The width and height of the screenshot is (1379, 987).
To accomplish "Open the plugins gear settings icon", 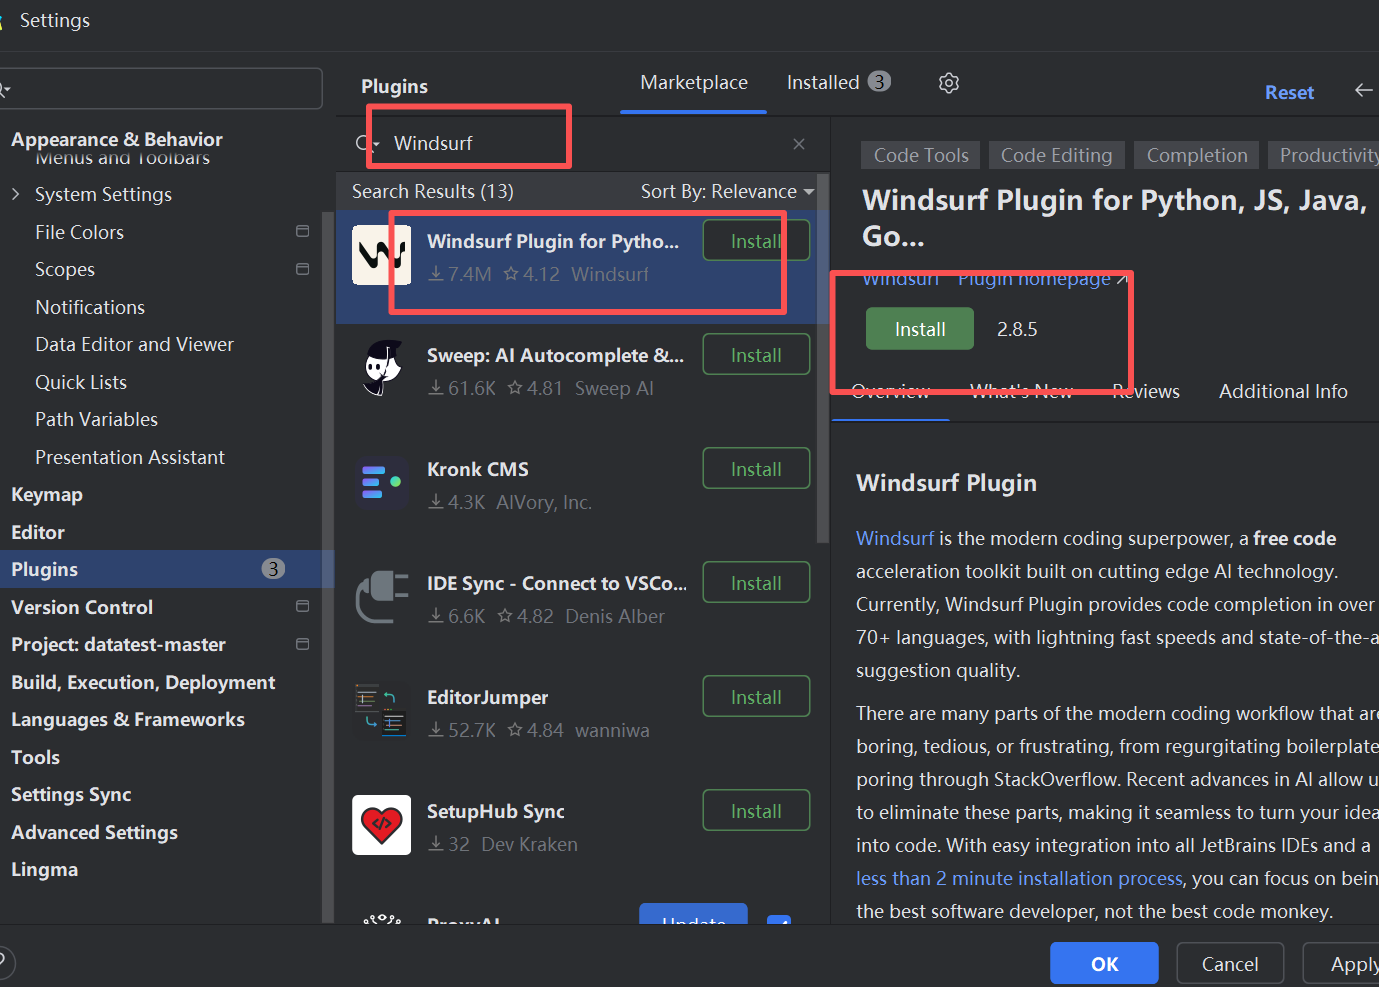I will click(x=949, y=83).
